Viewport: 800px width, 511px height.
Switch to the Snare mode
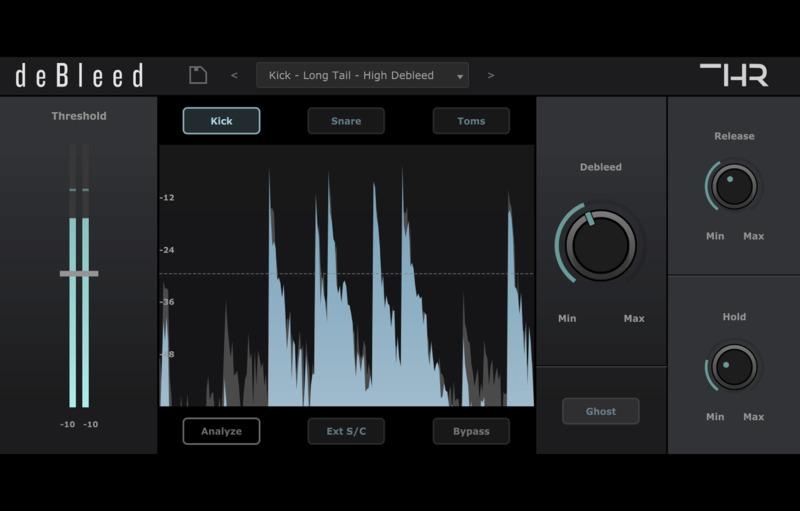[x=346, y=121]
